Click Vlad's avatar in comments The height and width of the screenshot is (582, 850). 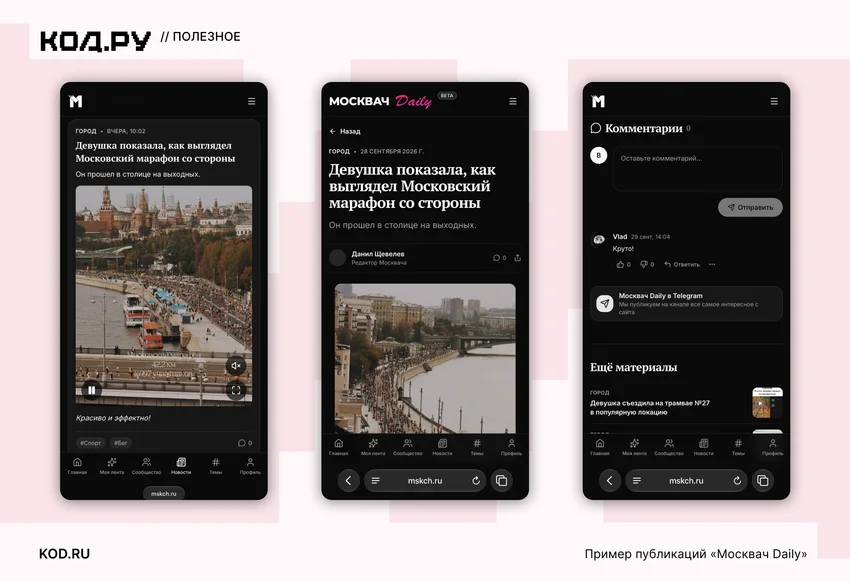598,239
